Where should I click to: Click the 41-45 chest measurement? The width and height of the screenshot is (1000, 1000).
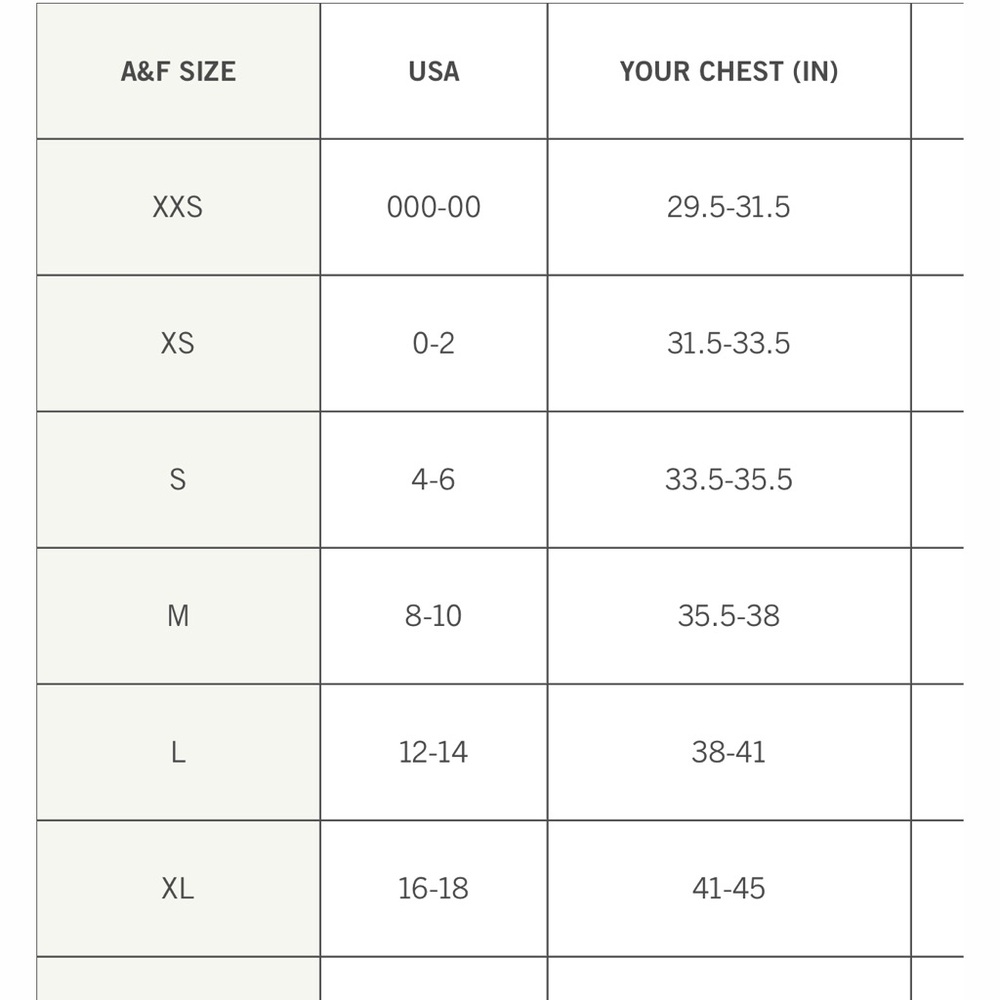click(x=729, y=888)
